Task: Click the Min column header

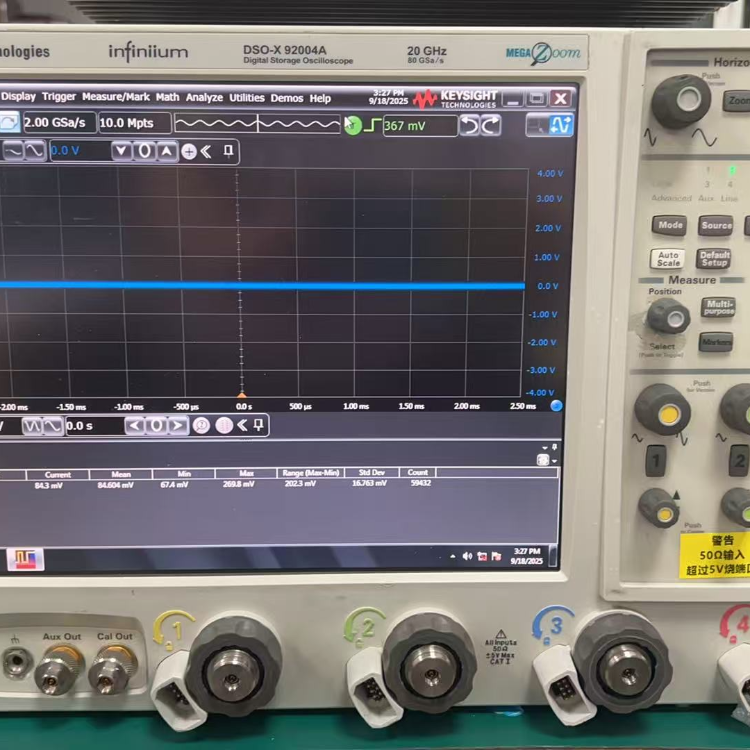Action: pos(184,474)
